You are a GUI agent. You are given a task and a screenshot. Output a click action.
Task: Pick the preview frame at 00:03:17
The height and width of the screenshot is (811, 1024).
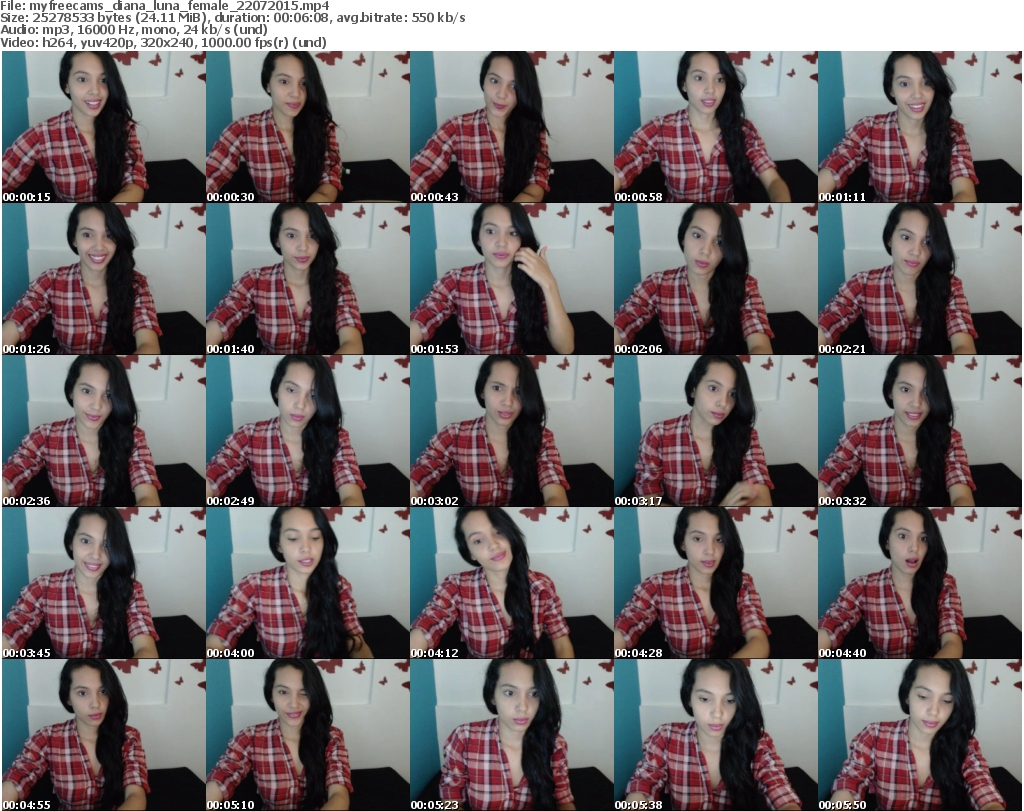click(716, 431)
